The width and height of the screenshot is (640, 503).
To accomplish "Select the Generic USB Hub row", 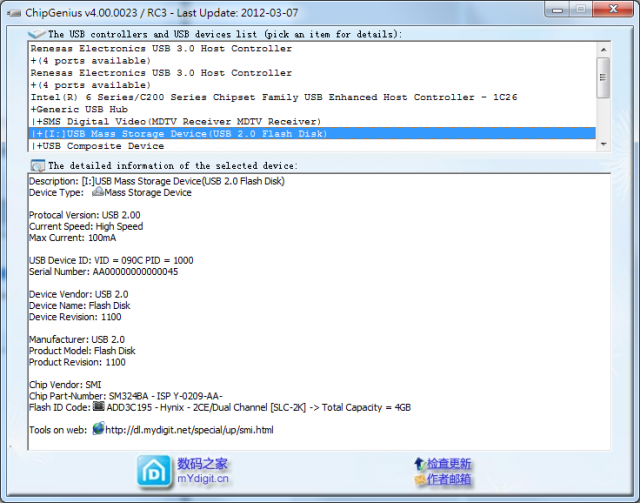I will pyautogui.click(x=312, y=109).
